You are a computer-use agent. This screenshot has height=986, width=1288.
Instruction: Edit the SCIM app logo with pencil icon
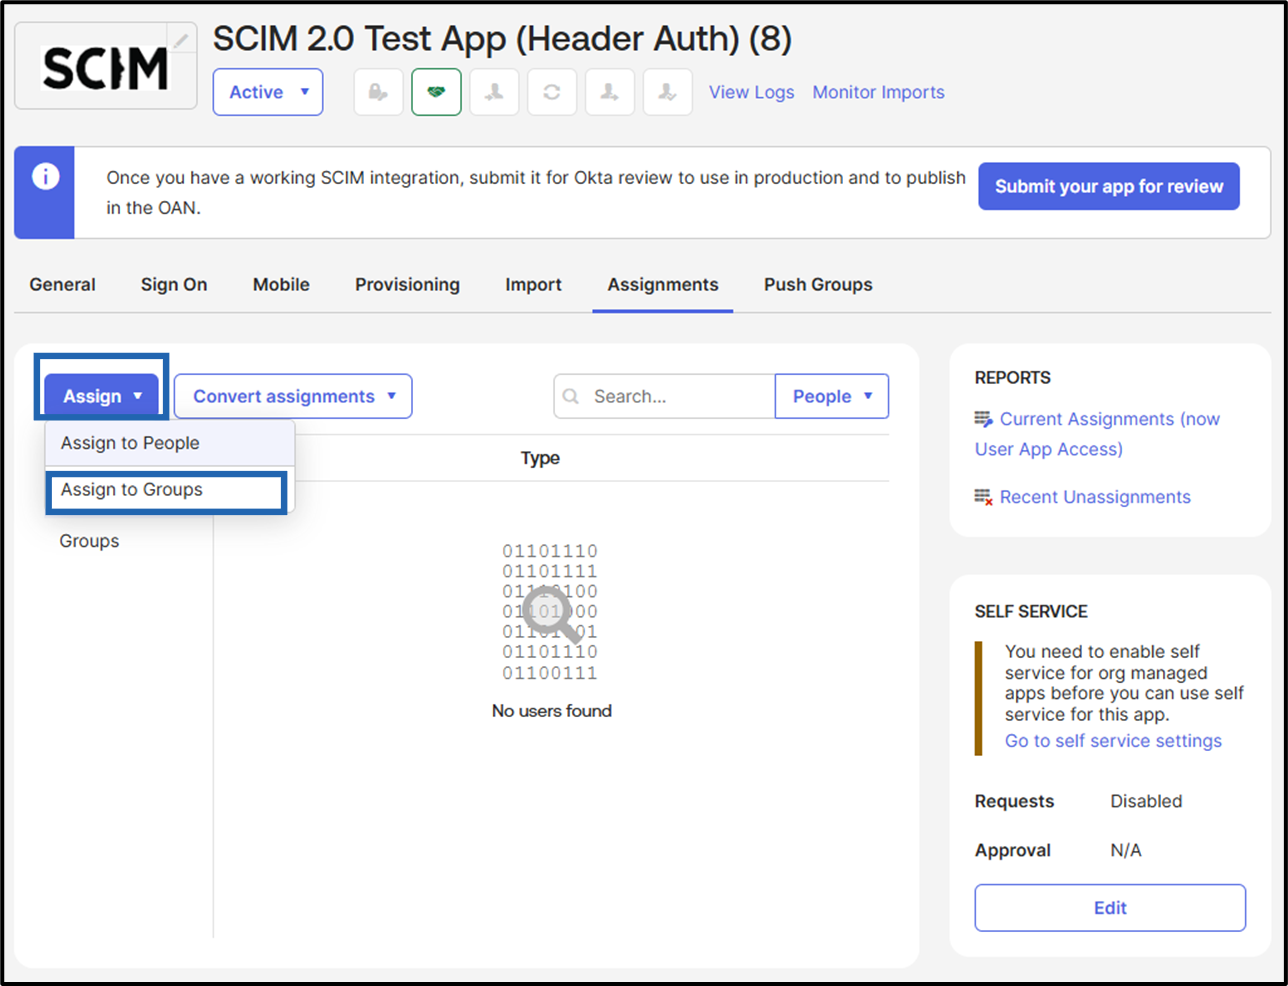pyautogui.click(x=181, y=40)
